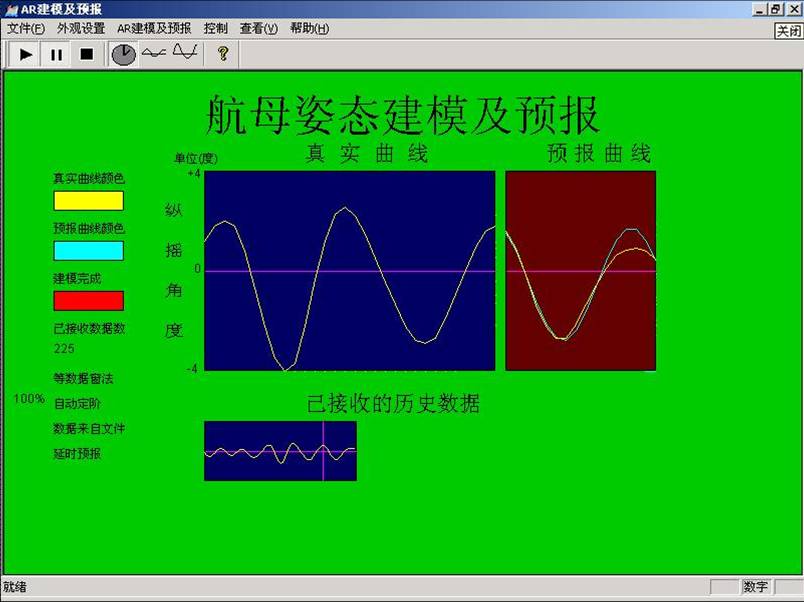Click the 100% progress value
Image resolution: width=804 pixels, height=602 pixels.
(x=29, y=398)
